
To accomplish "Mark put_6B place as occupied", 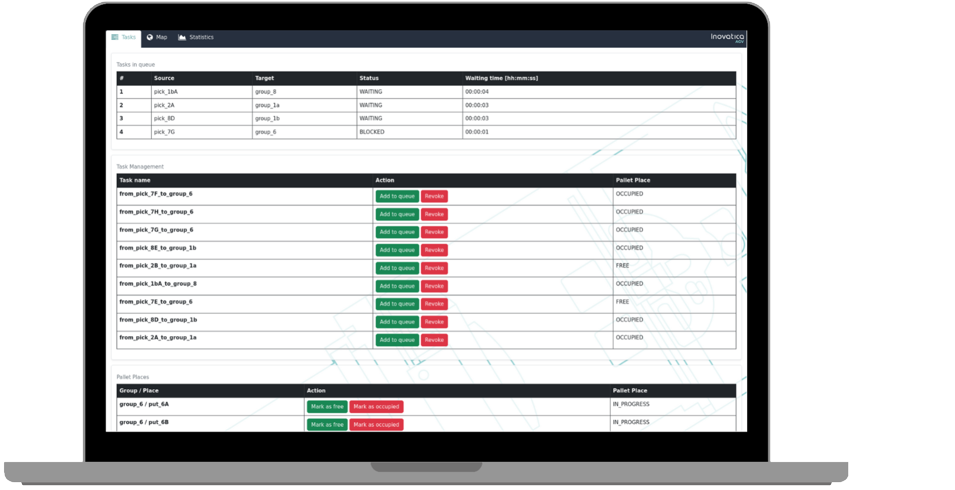I will [x=376, y=425].
